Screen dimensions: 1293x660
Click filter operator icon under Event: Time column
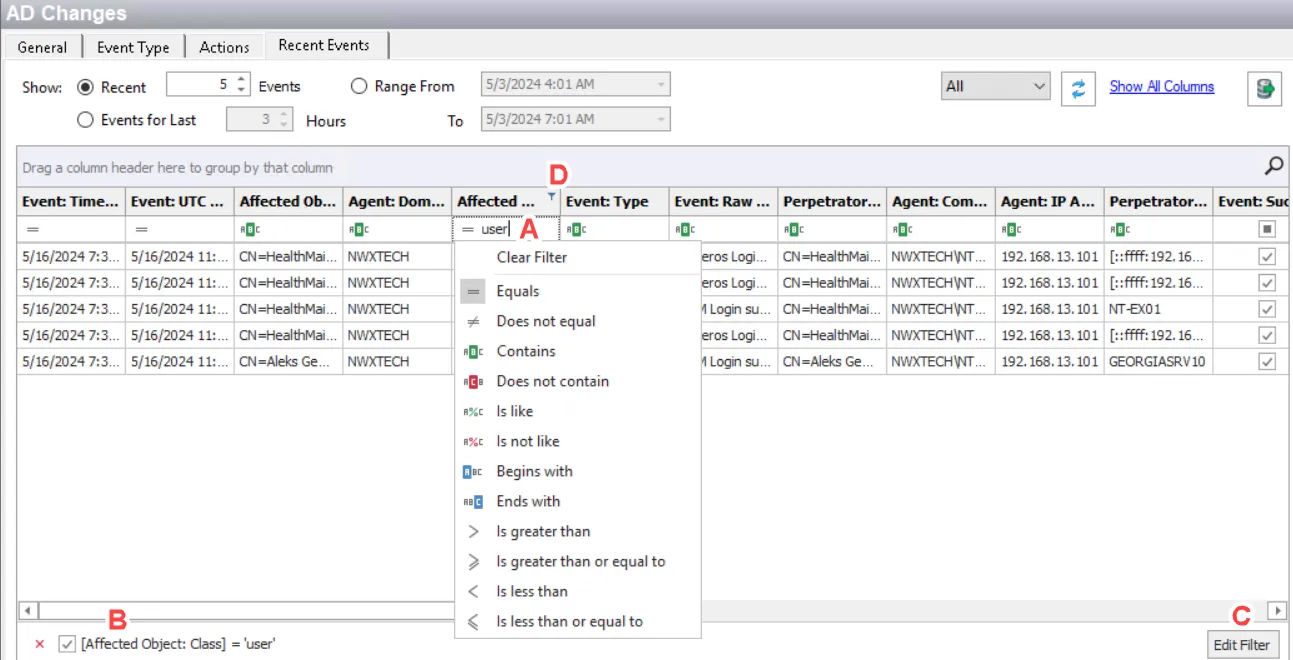pyautogui.click(x=32, y=229)
